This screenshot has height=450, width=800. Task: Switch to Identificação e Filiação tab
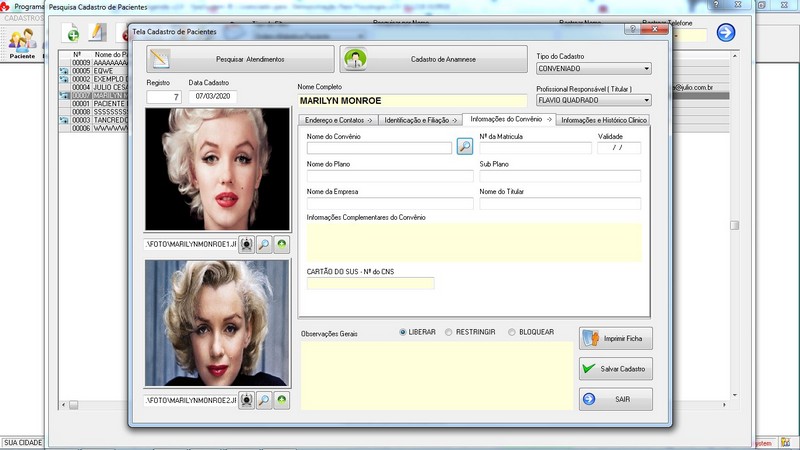420,120
